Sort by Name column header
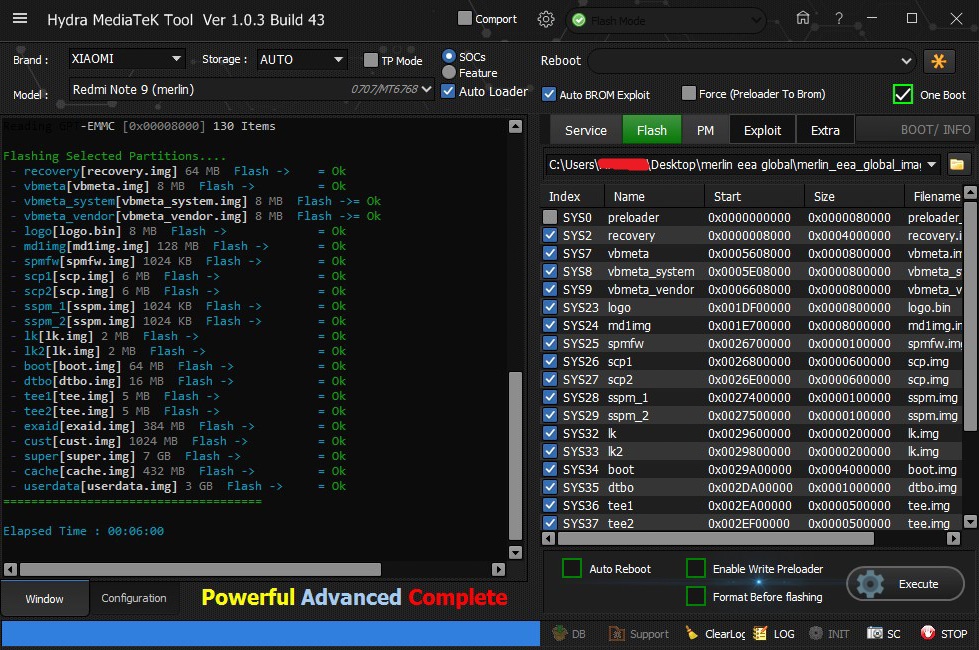The image size is (979, 650). pyautogui.click(x=654, y=197)
